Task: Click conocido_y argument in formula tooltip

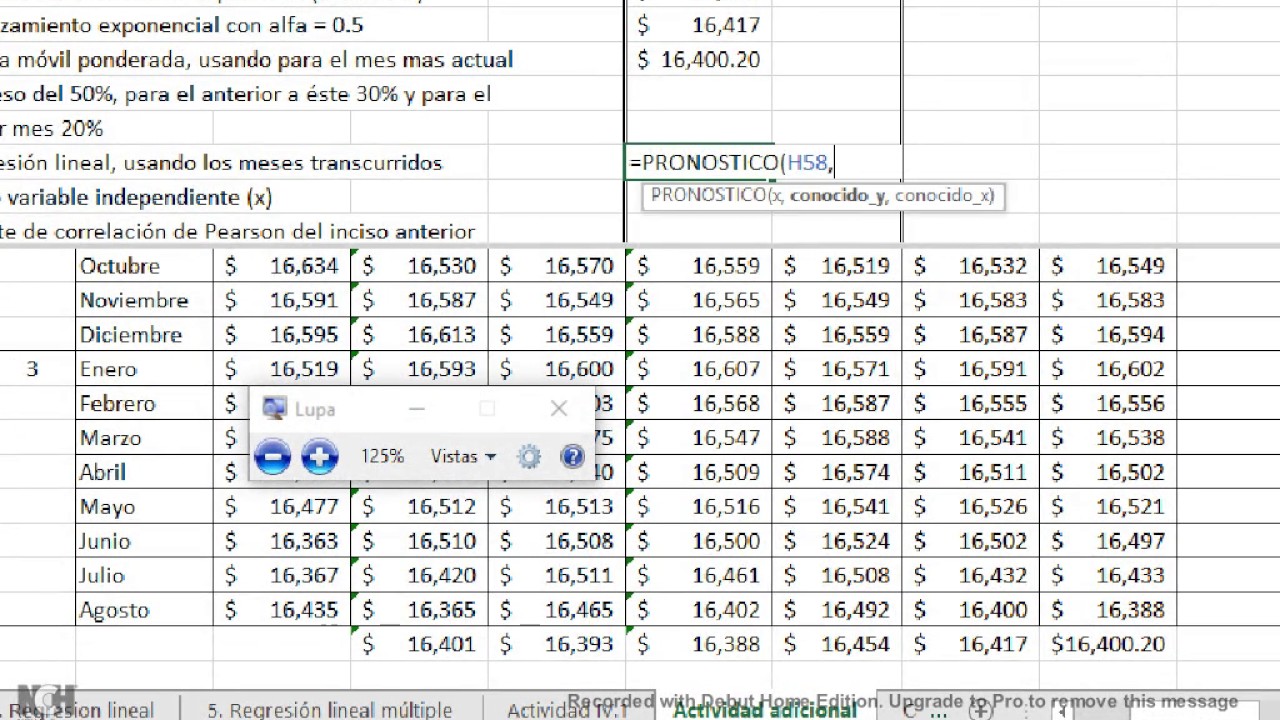Action: pyautogui.click(x=837, y=196)
